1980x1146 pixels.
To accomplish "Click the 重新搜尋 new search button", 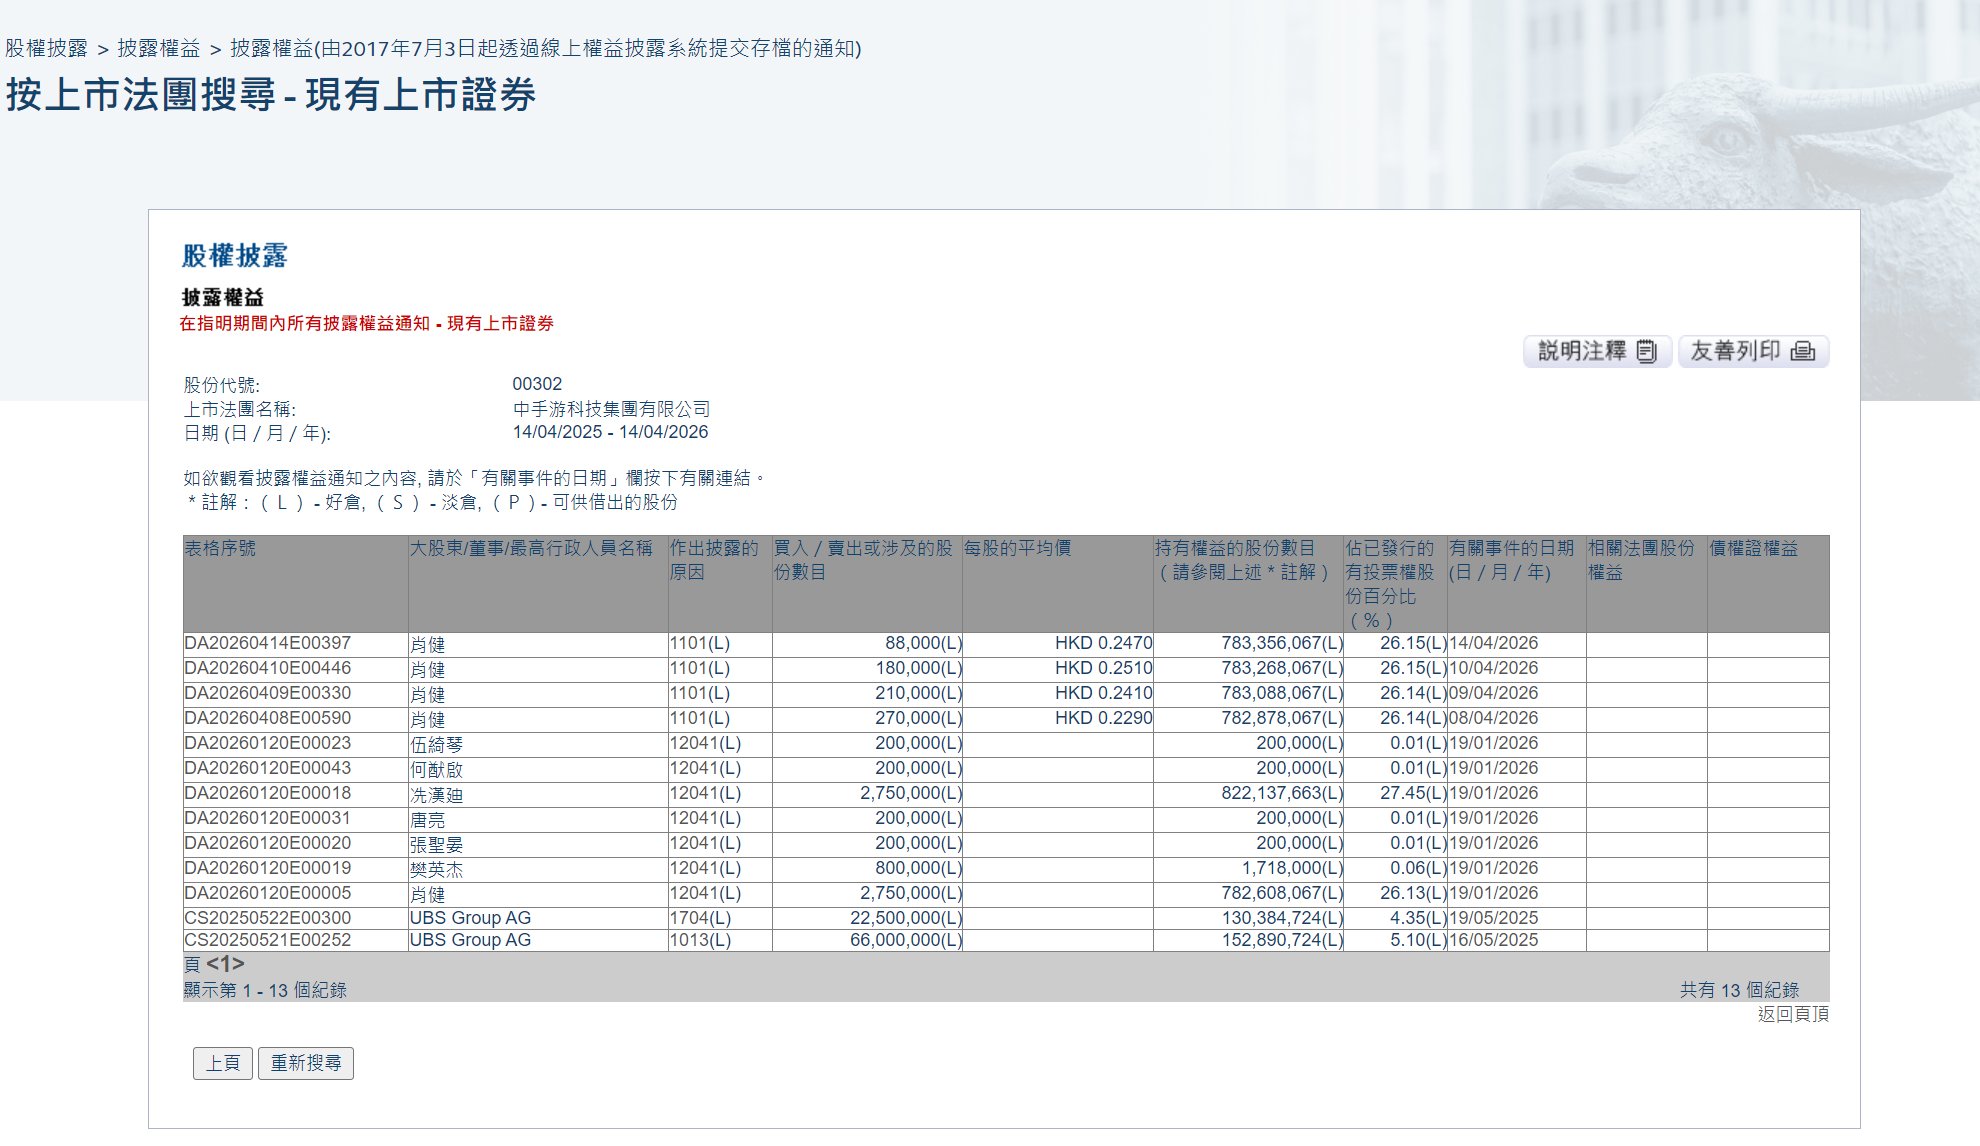I will click(306, 1063).
